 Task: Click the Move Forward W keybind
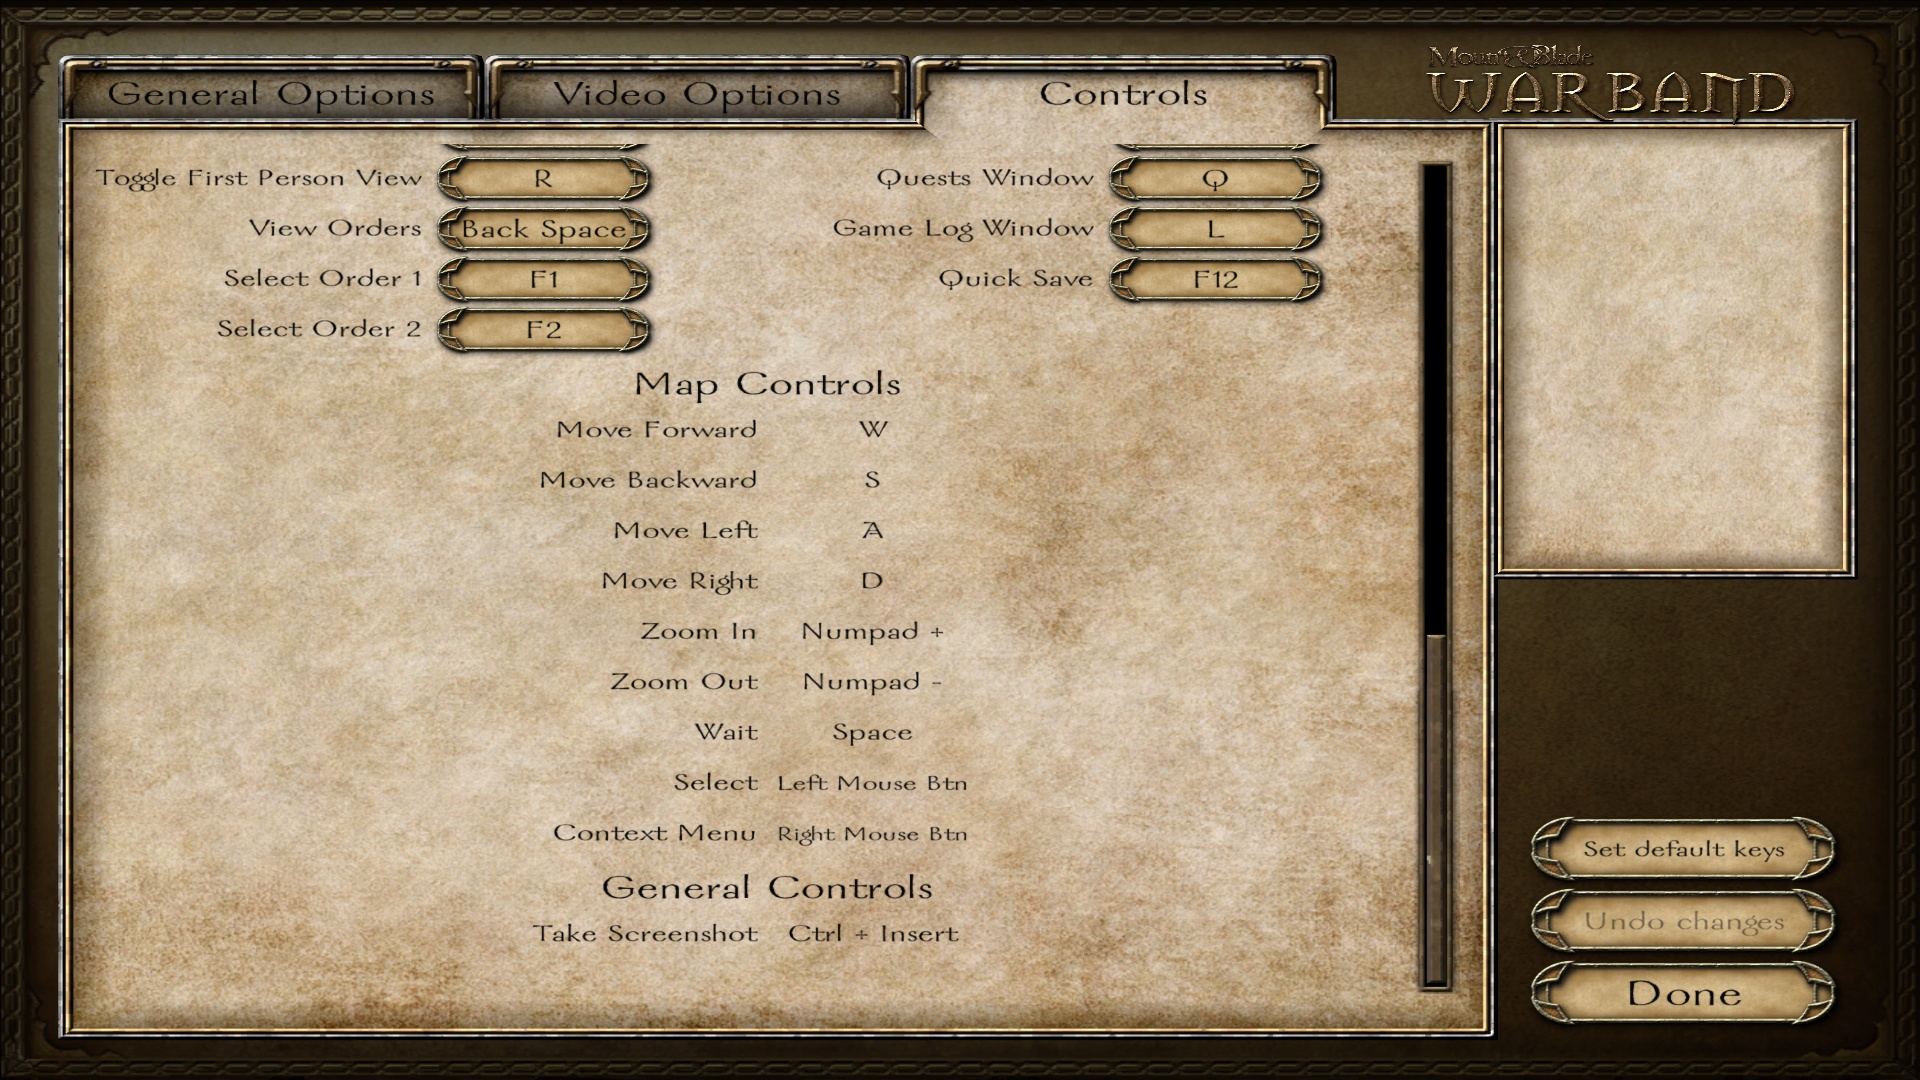click(869, 430)
